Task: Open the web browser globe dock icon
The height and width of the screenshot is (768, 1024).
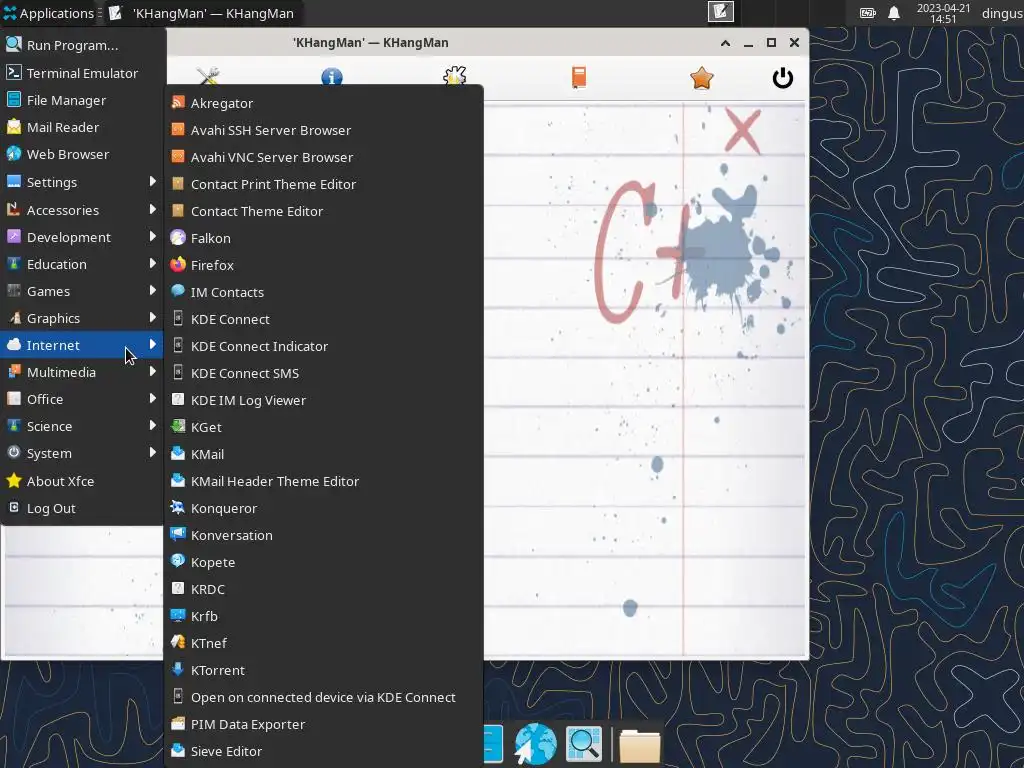Action: 536,744
